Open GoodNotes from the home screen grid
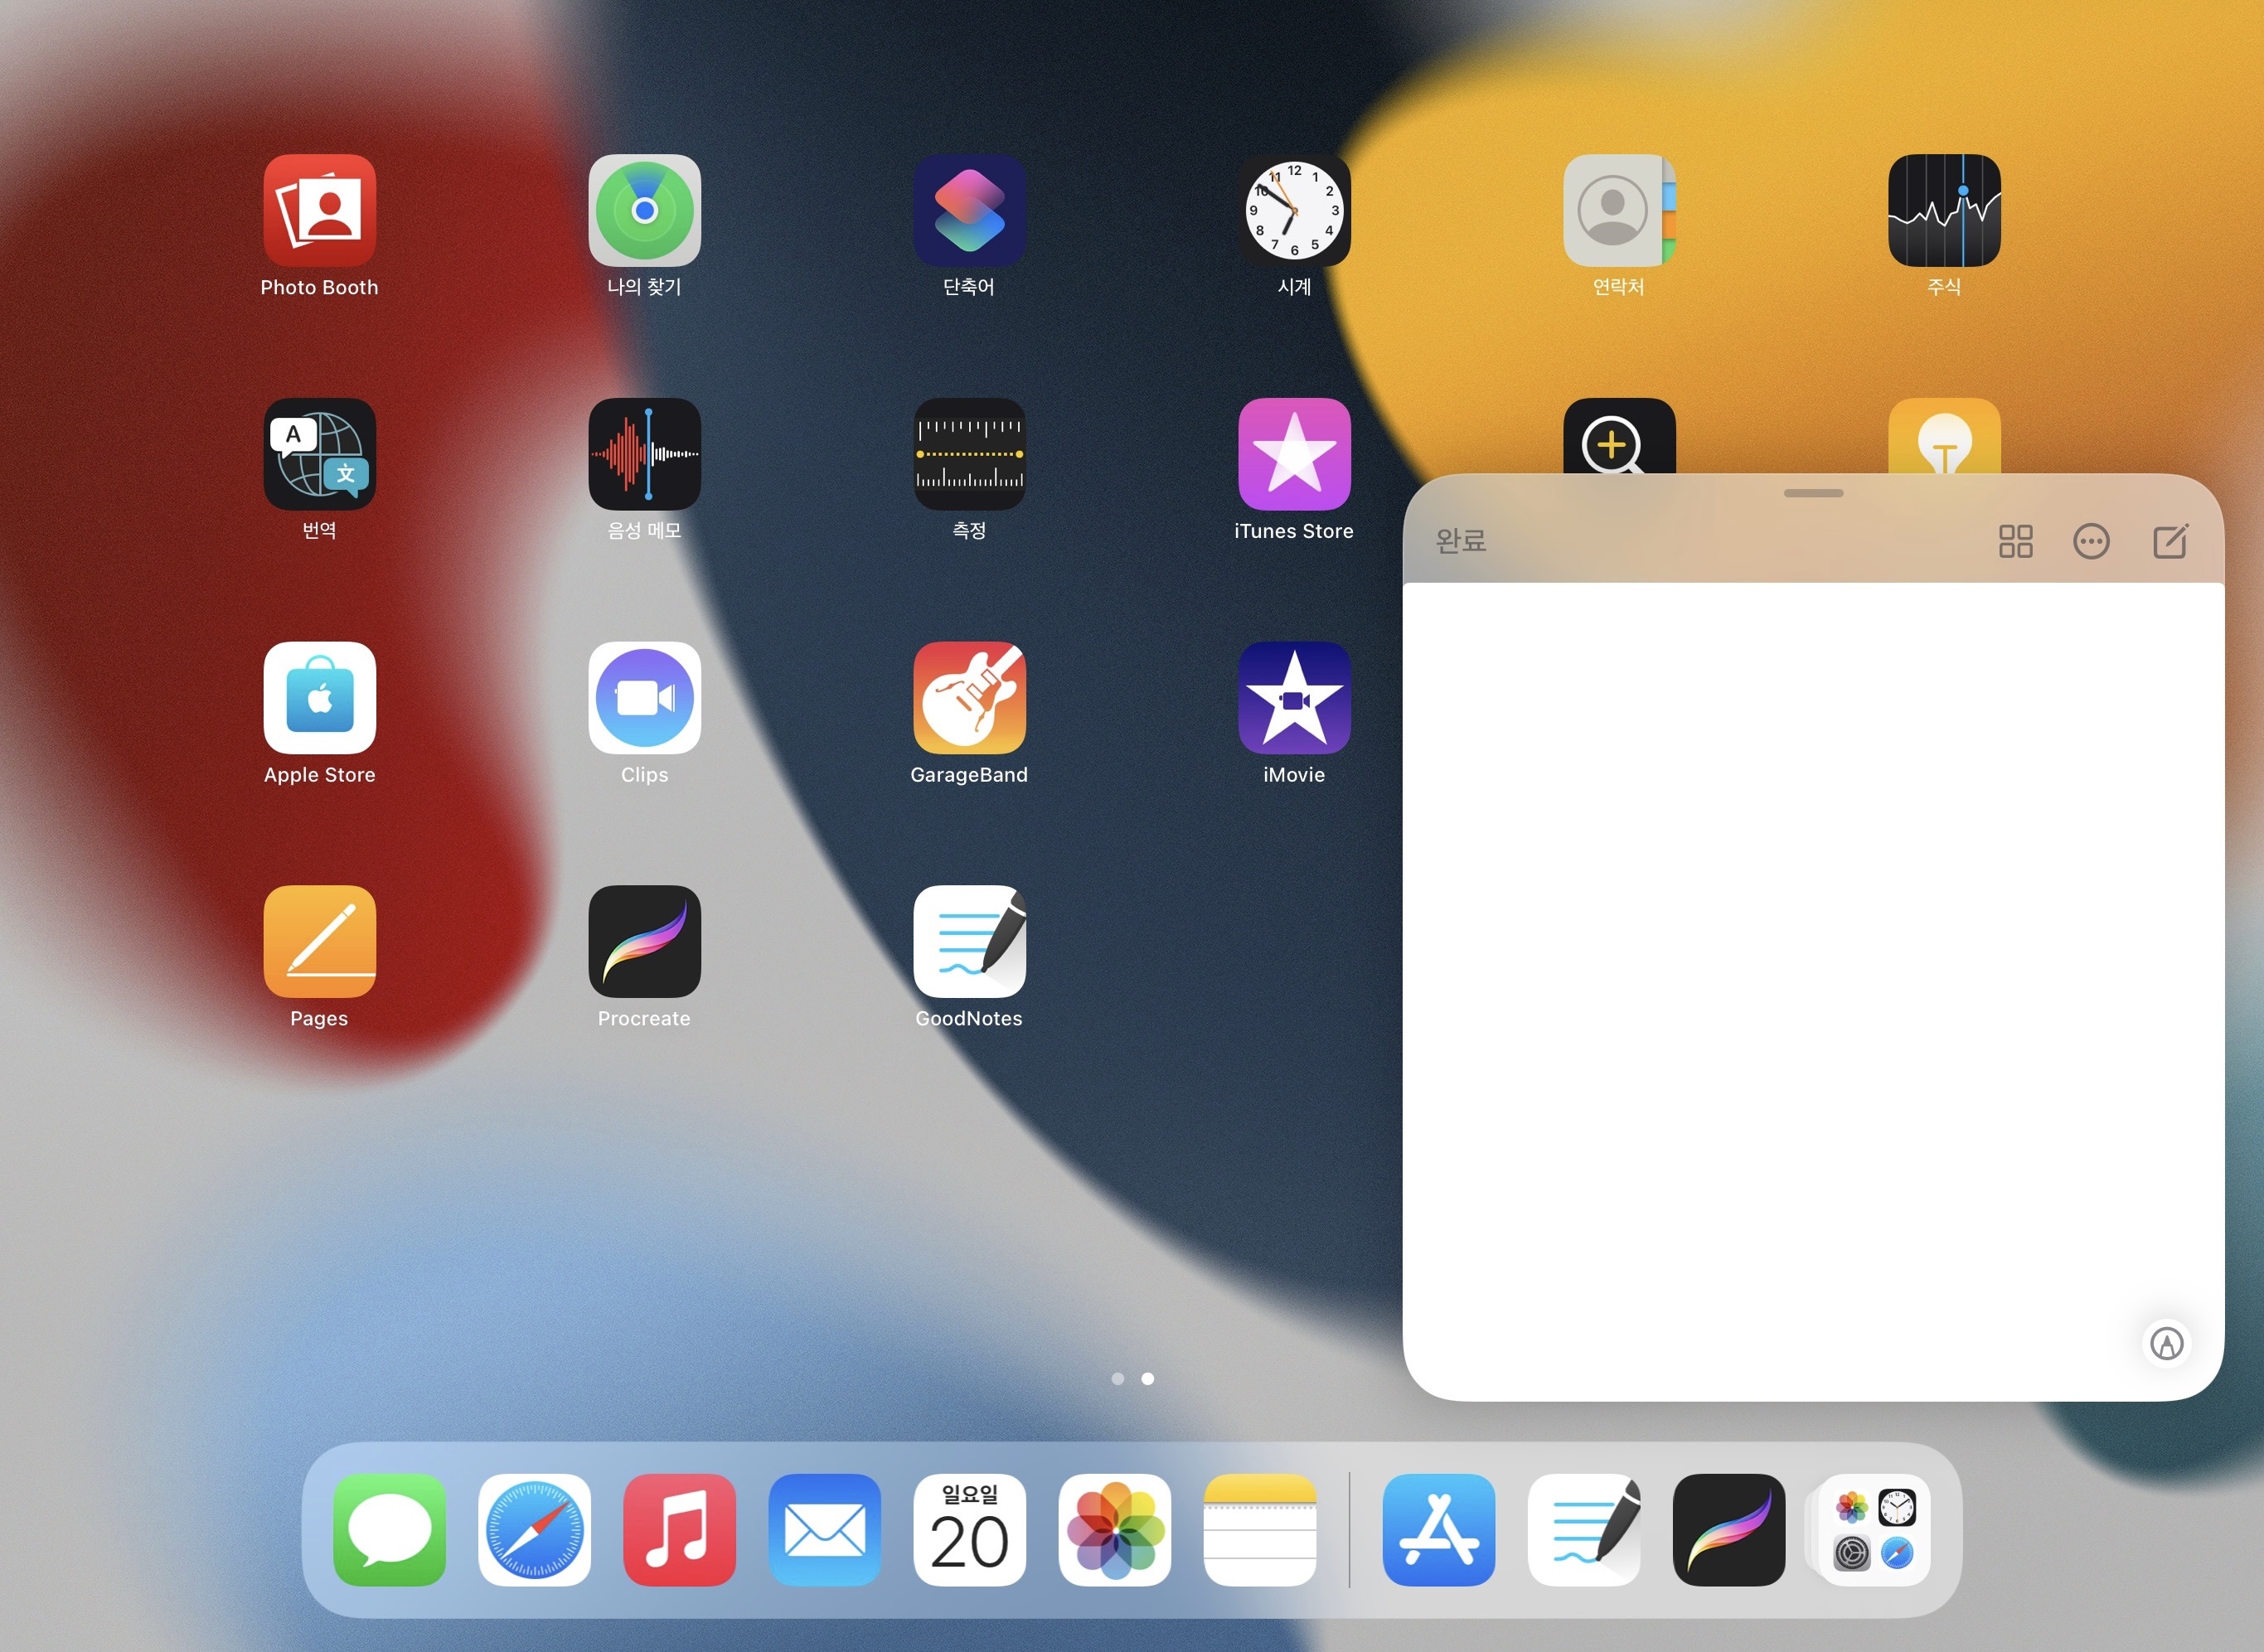2264x1652 pixels. [969, 942]
